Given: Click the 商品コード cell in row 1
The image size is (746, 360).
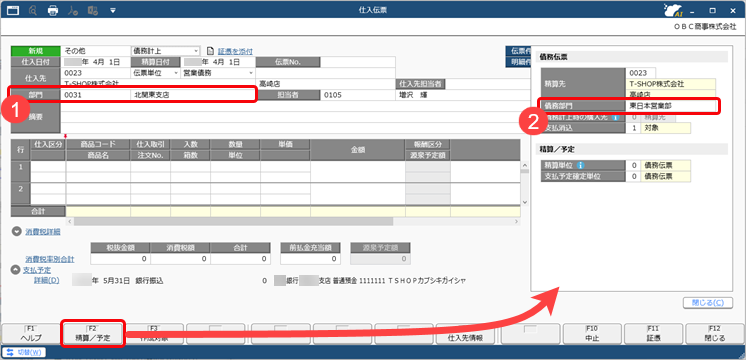Looking at the screenshot, I should [x=98, y=166].
